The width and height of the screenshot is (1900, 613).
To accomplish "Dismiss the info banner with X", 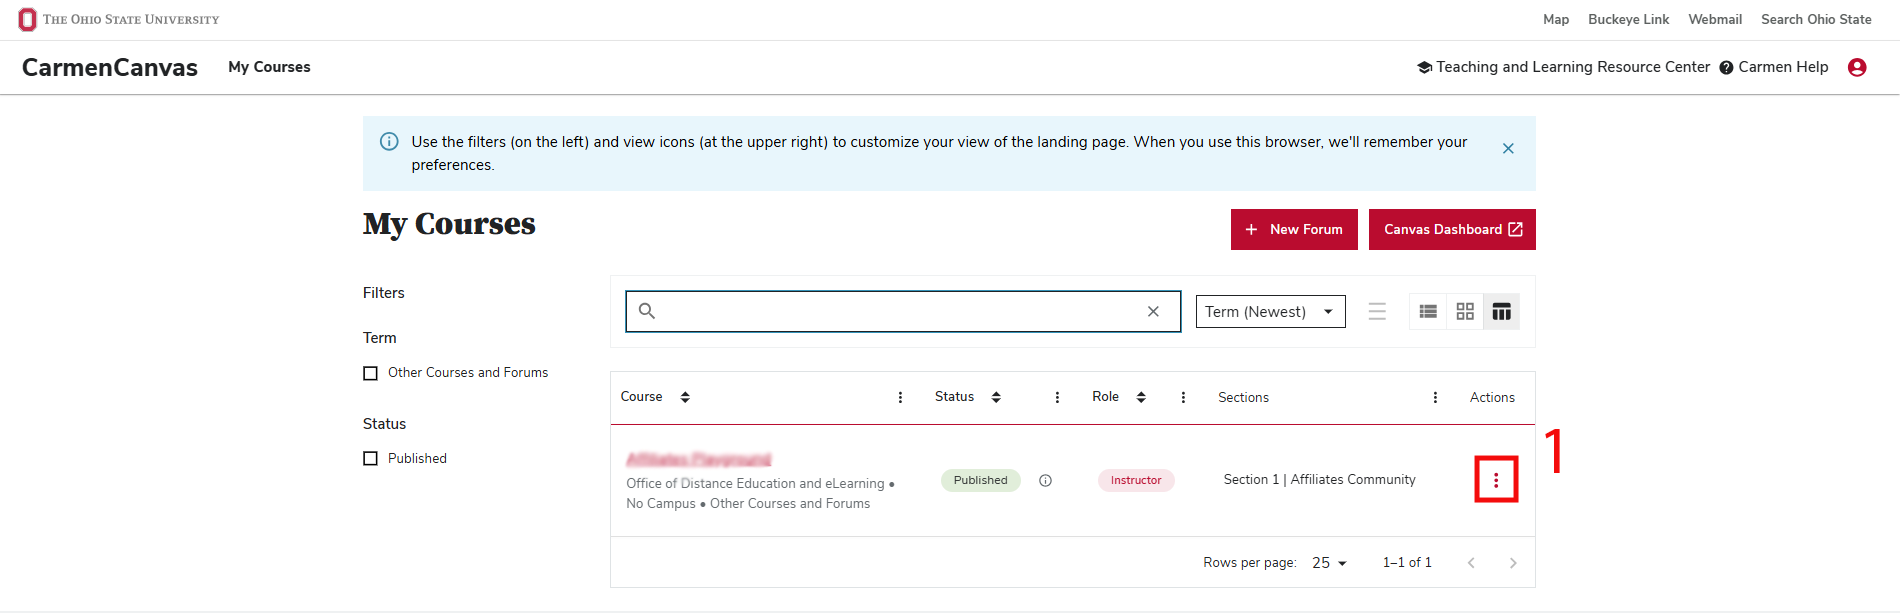I will 1508,148.
